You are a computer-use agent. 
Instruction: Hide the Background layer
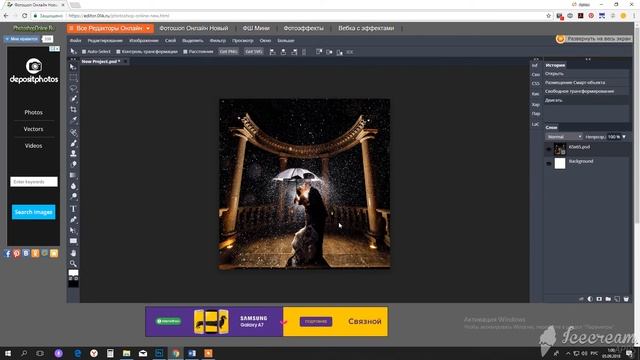click(549, 163)
